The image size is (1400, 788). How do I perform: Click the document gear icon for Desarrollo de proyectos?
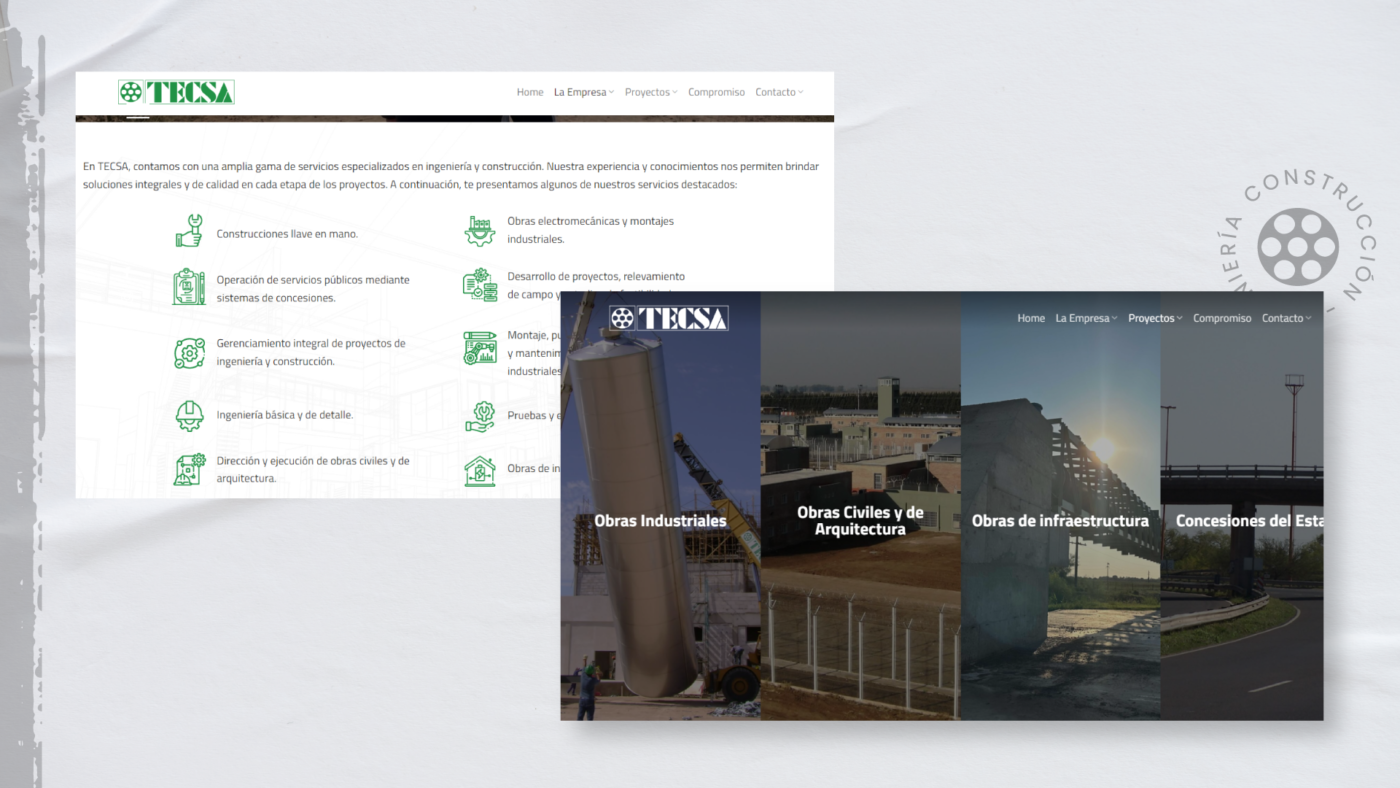coord(480,285)
